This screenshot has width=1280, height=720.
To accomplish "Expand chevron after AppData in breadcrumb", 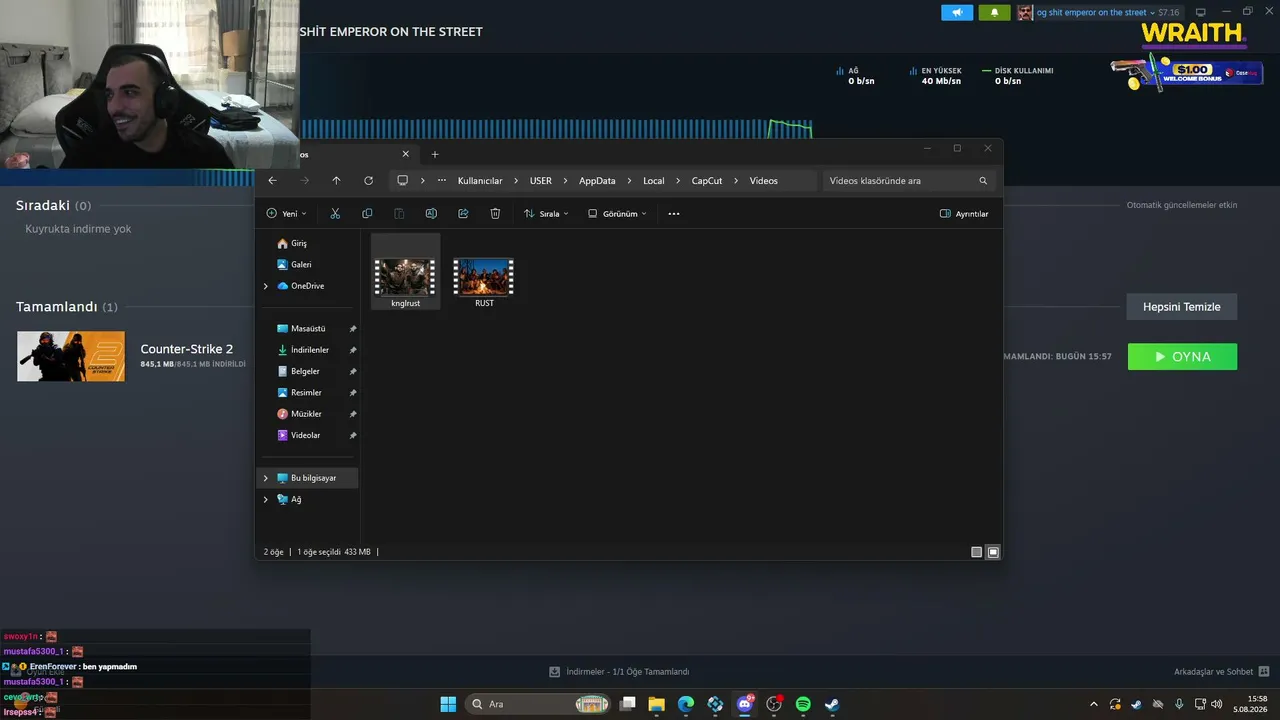I will pyautogui.click(x=629, y=181).
